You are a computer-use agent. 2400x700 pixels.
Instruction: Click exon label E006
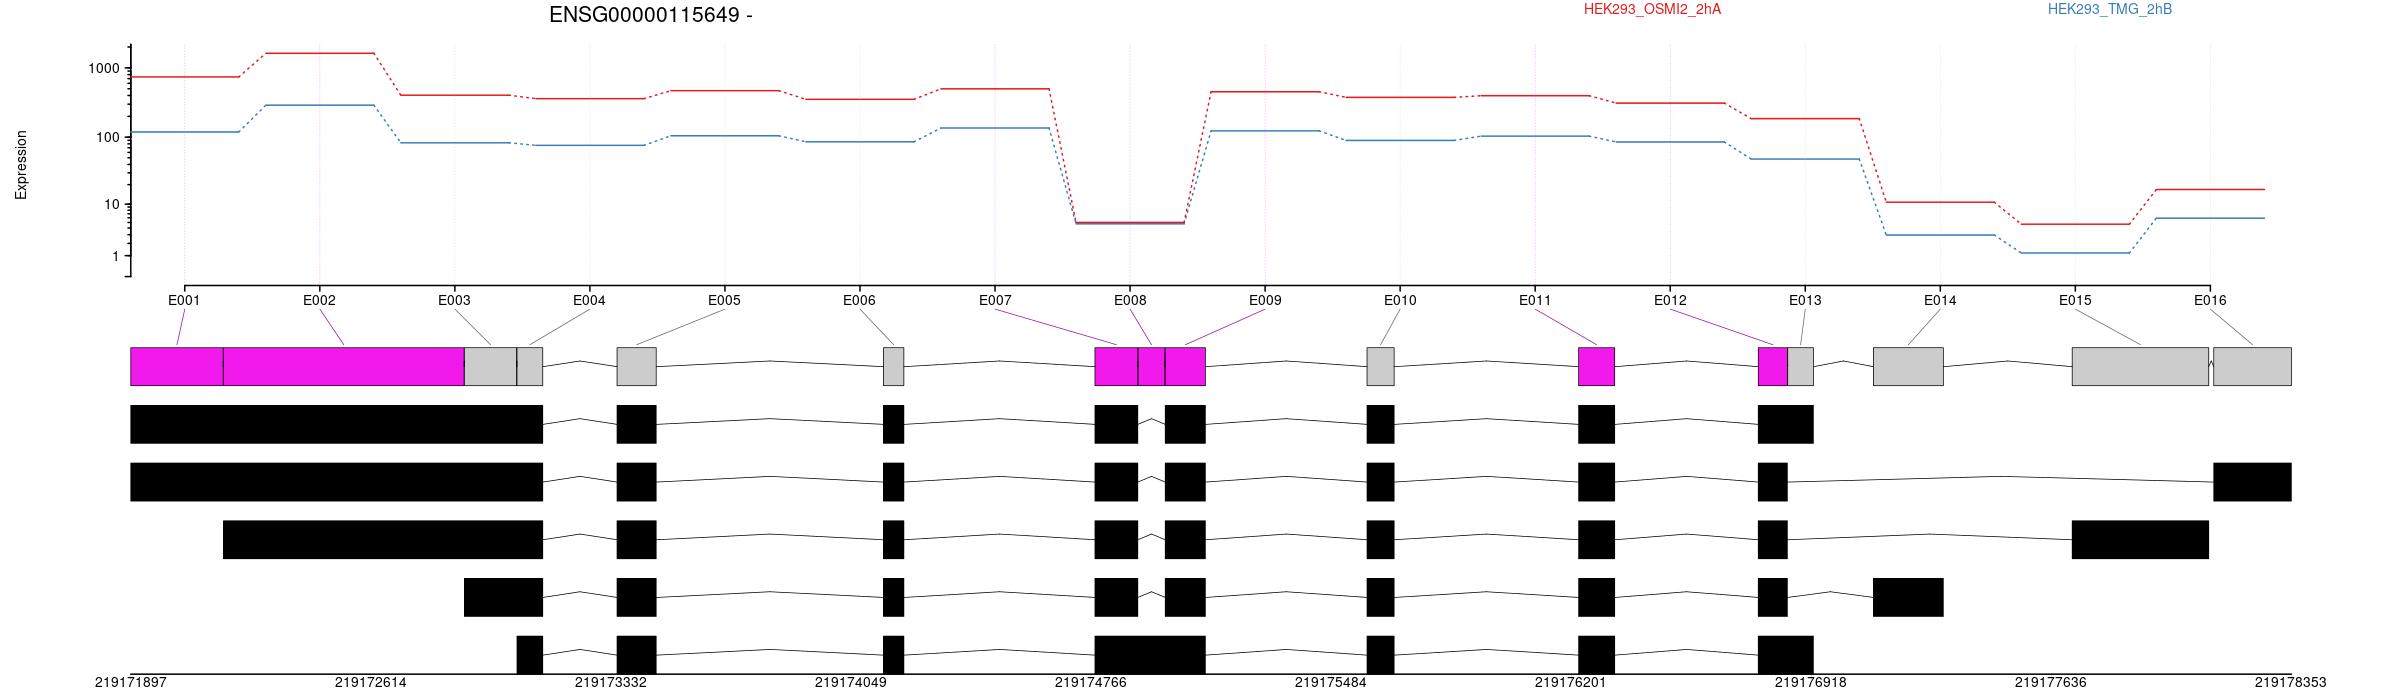coord(859,300)
